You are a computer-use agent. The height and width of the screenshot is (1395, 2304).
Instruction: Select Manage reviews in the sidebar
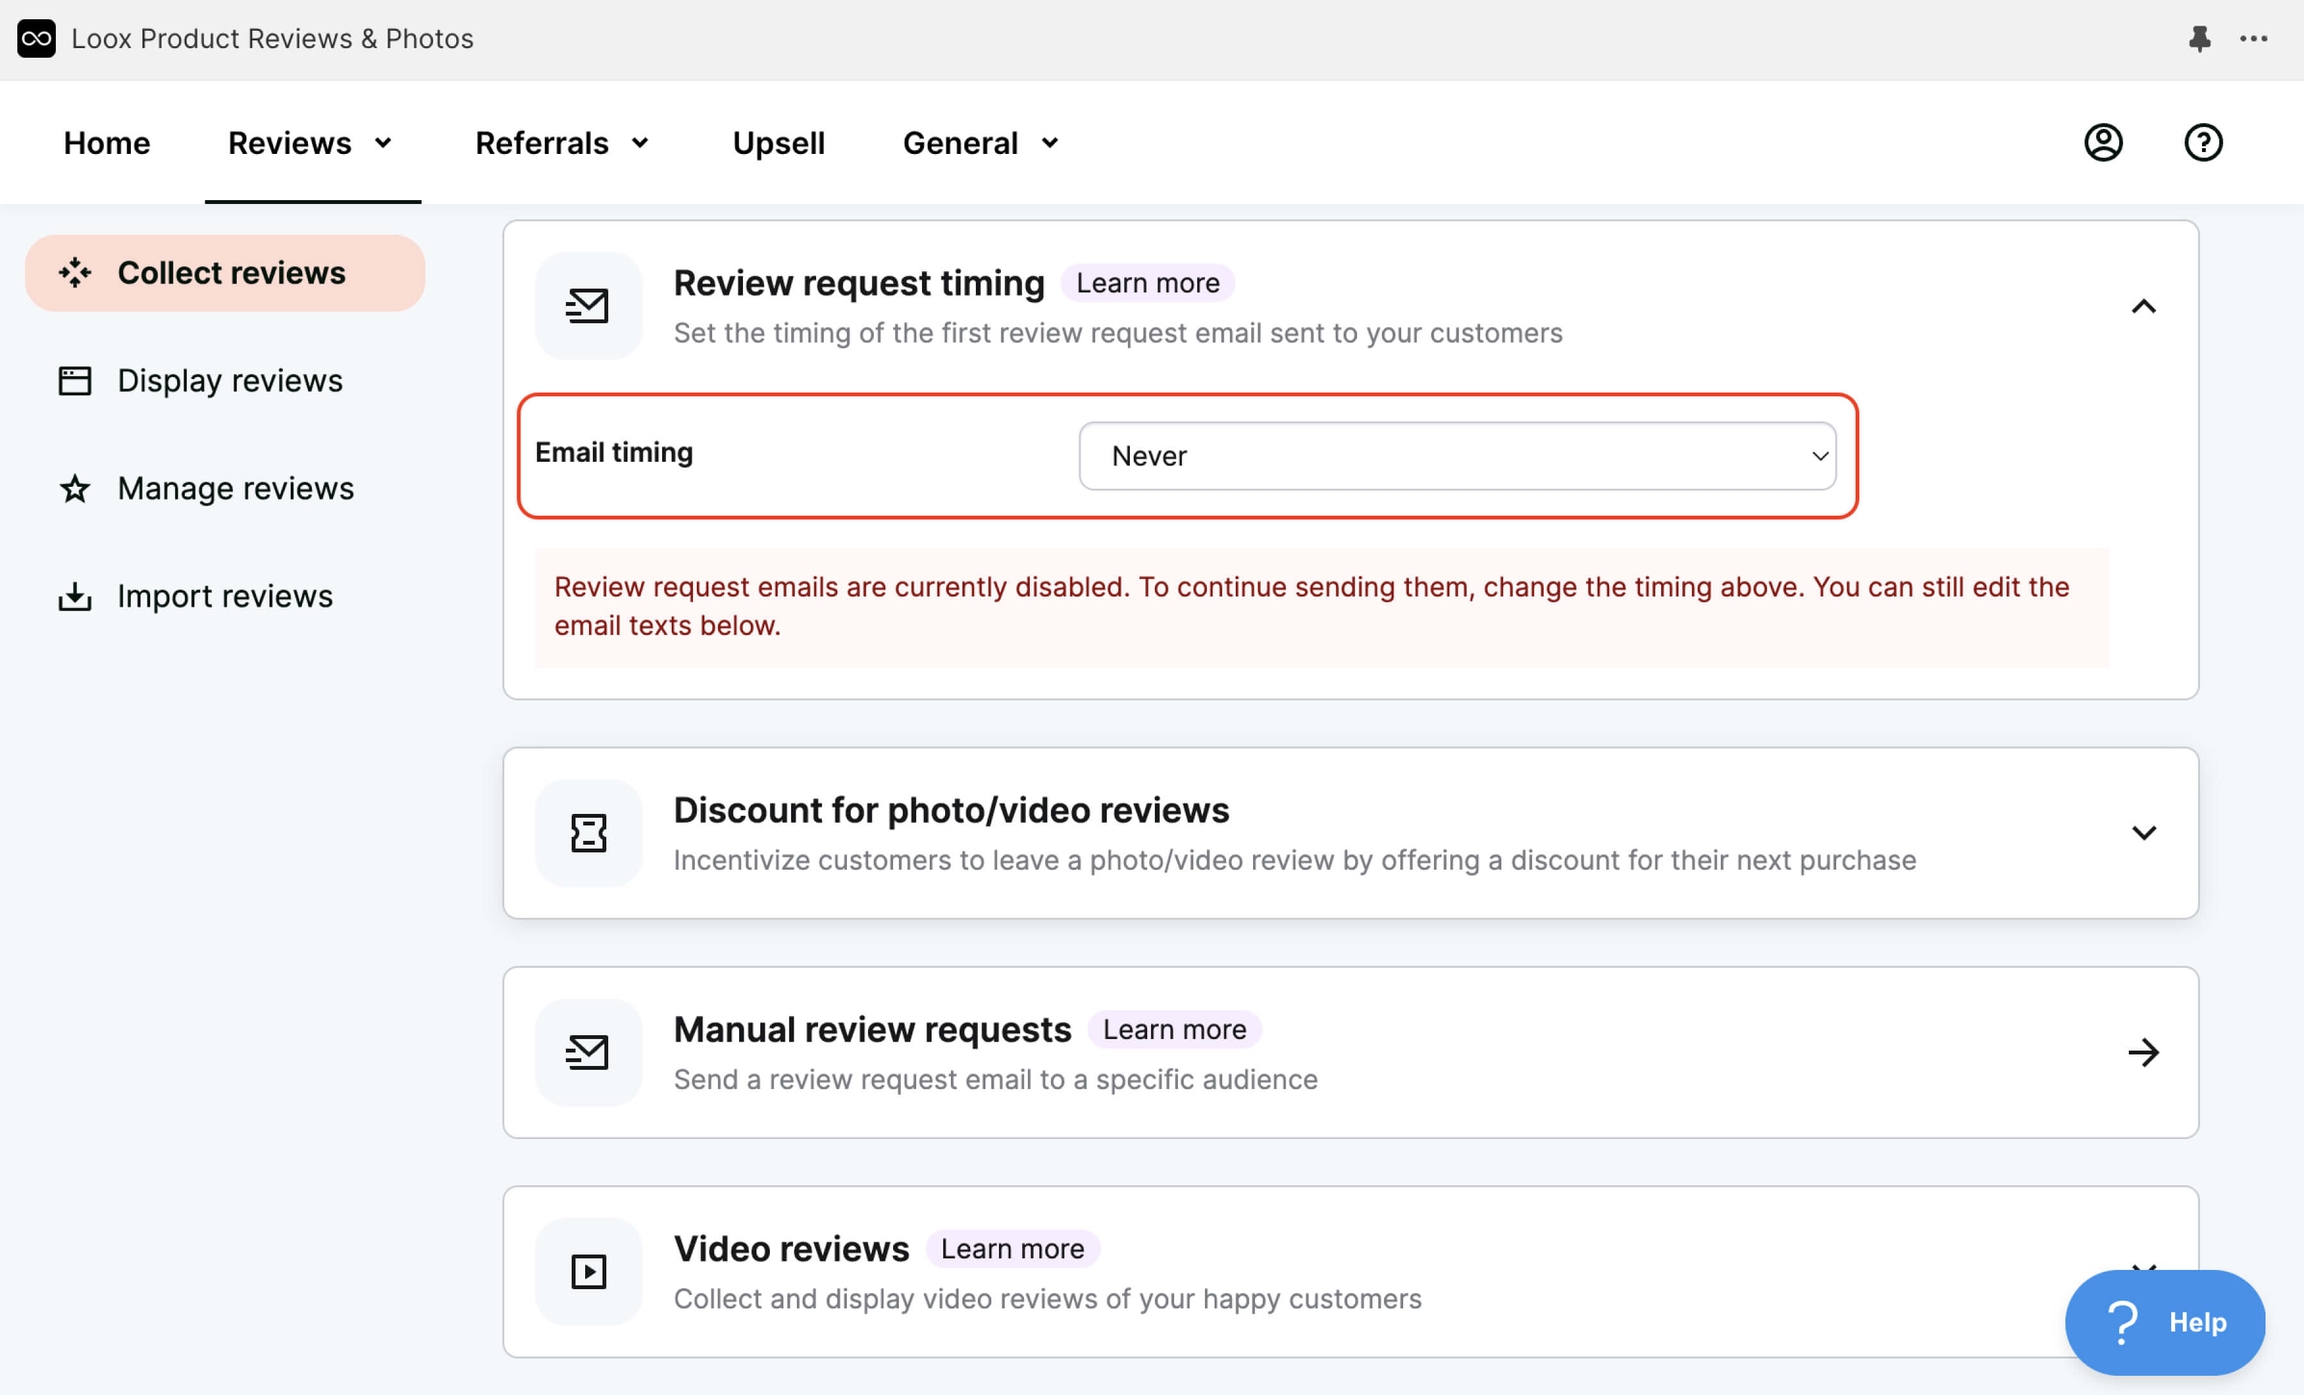click(235, 488)
